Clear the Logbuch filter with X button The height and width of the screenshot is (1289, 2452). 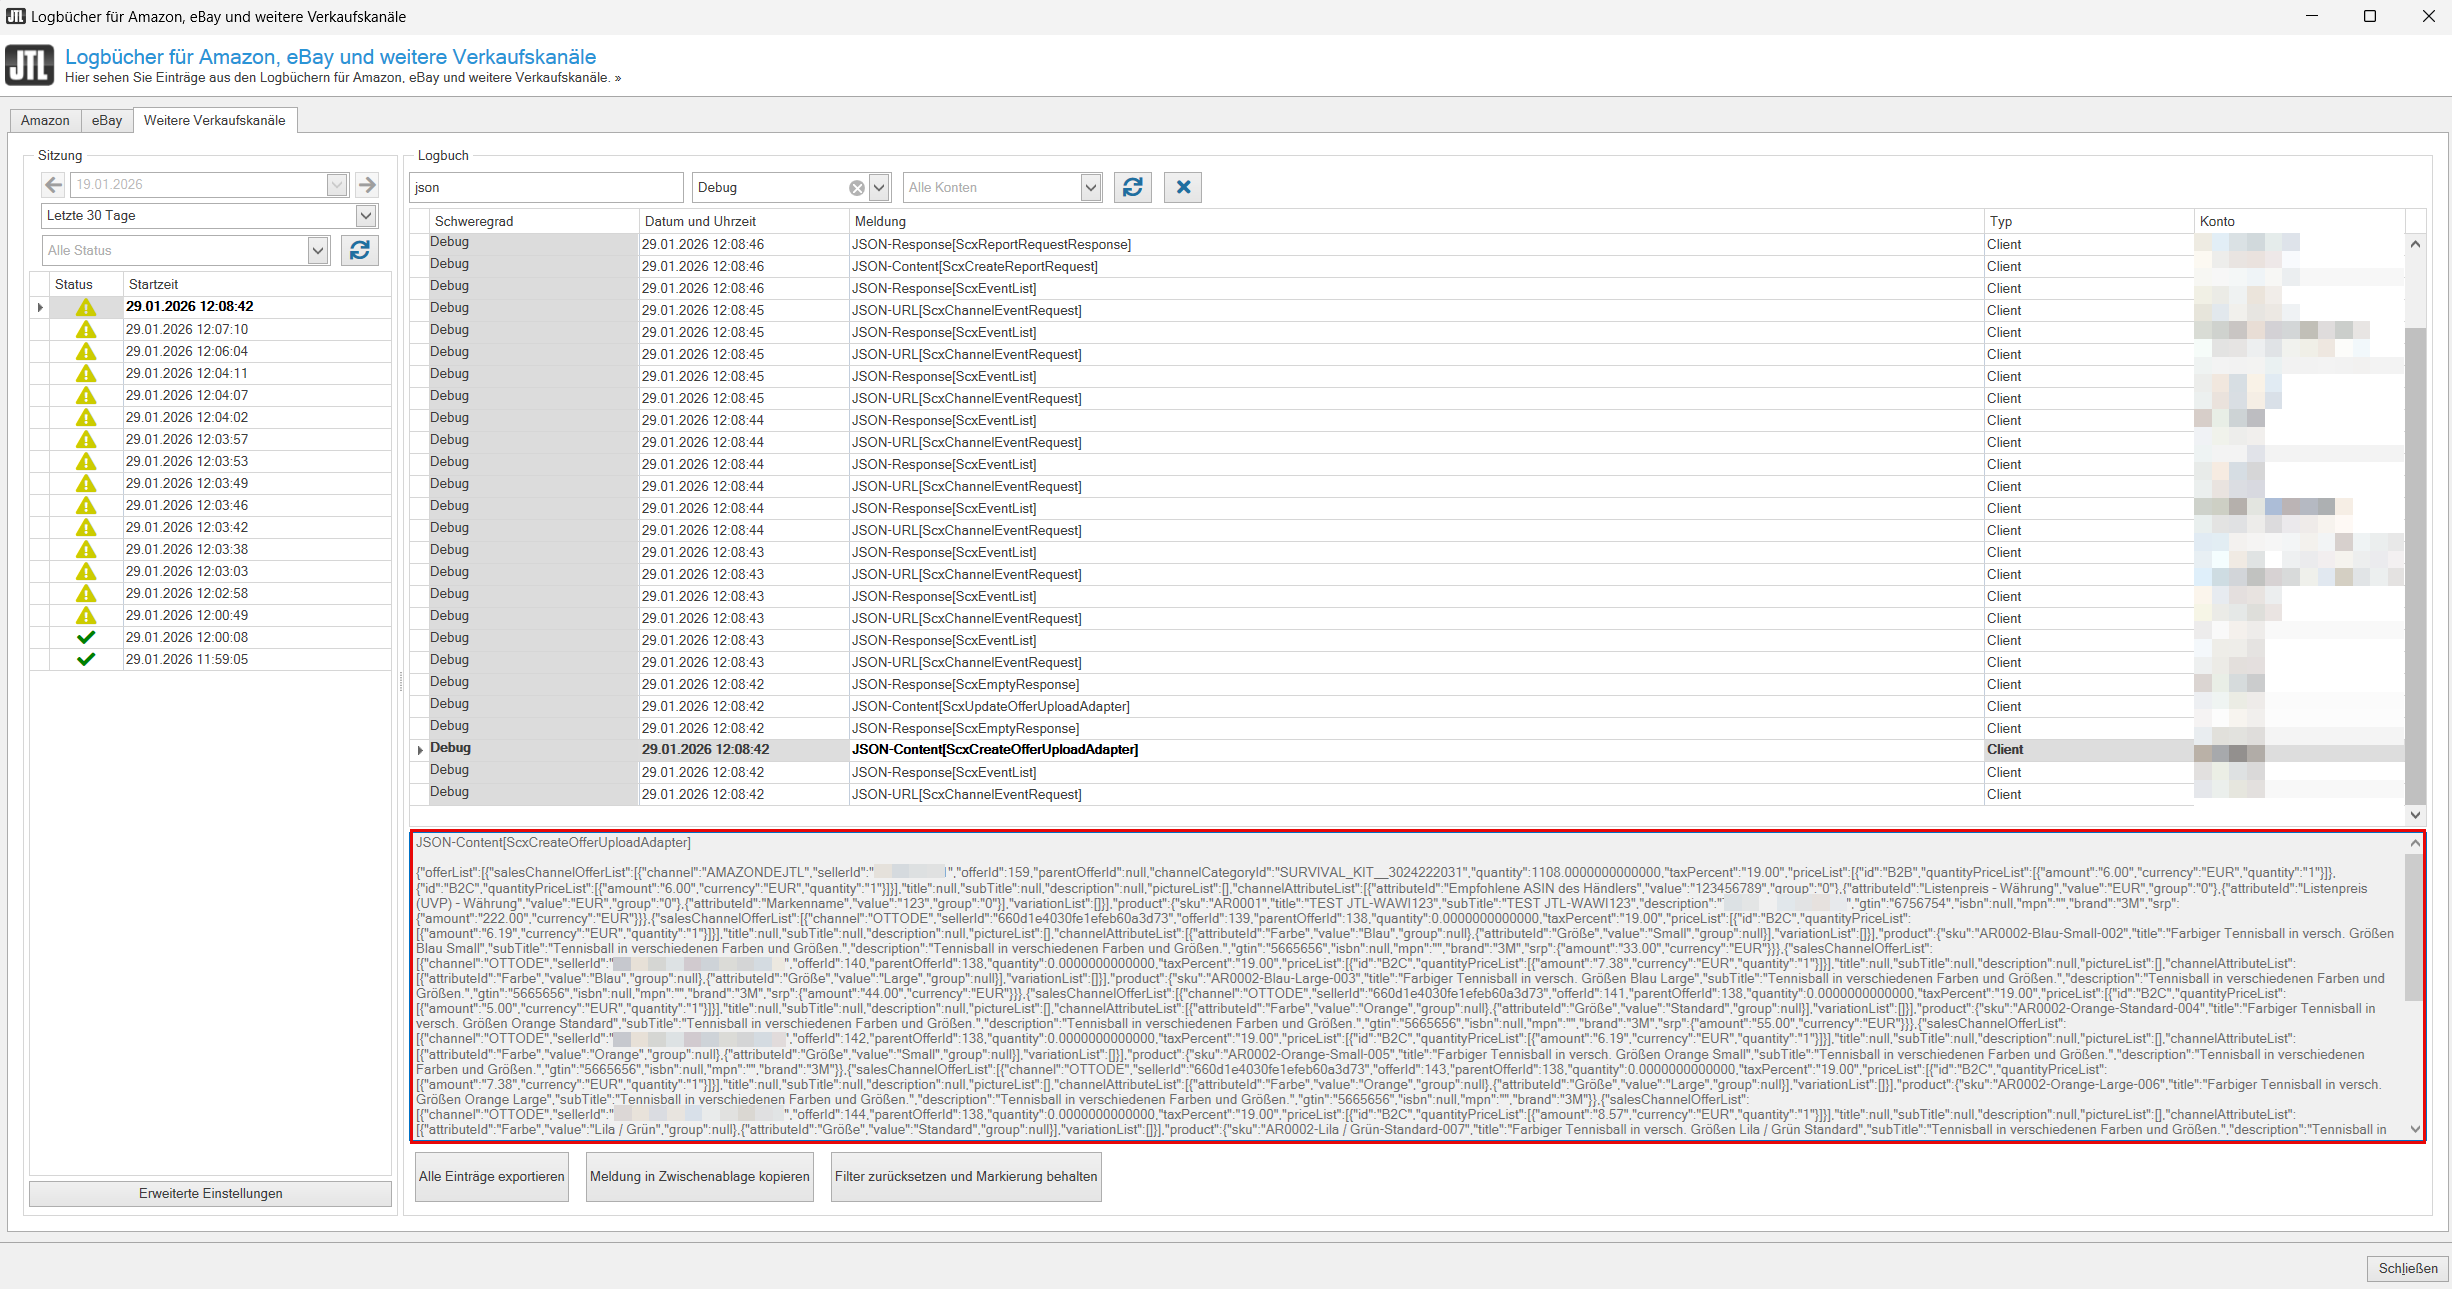point(1183,187)
